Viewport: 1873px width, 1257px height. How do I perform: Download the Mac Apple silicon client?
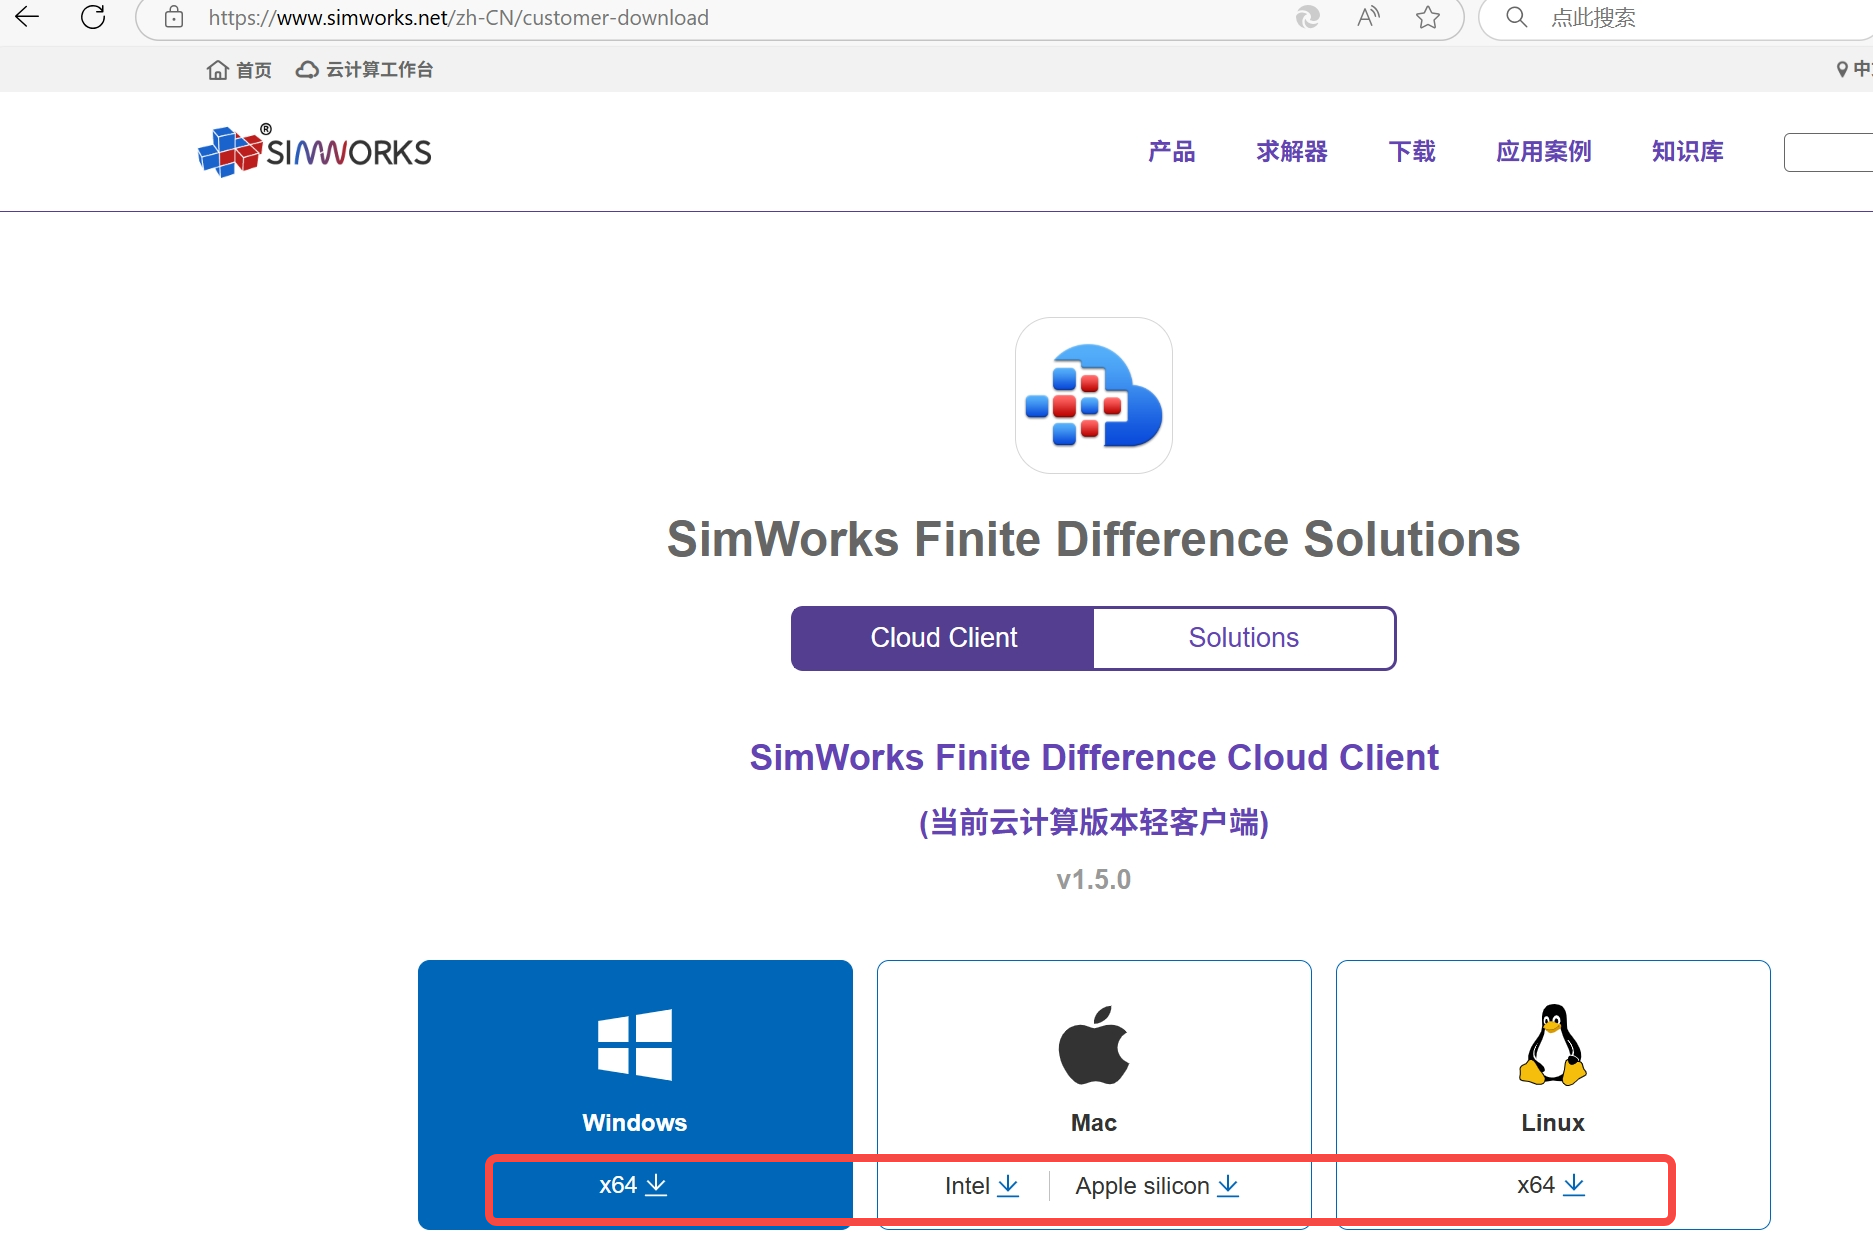pyautogui.click(x=1157, y=1186)
